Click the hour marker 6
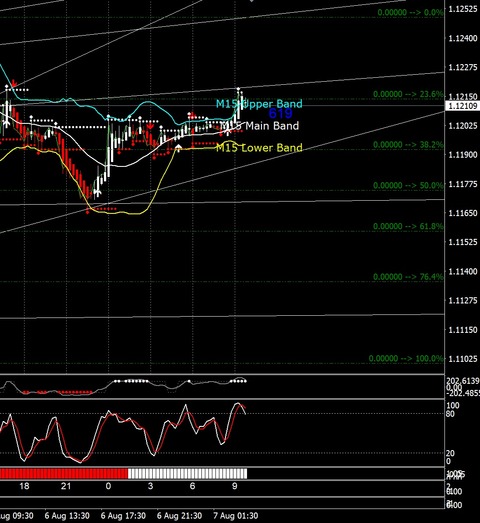Viewport: 480px width, 523px height. tap(192, 486)
